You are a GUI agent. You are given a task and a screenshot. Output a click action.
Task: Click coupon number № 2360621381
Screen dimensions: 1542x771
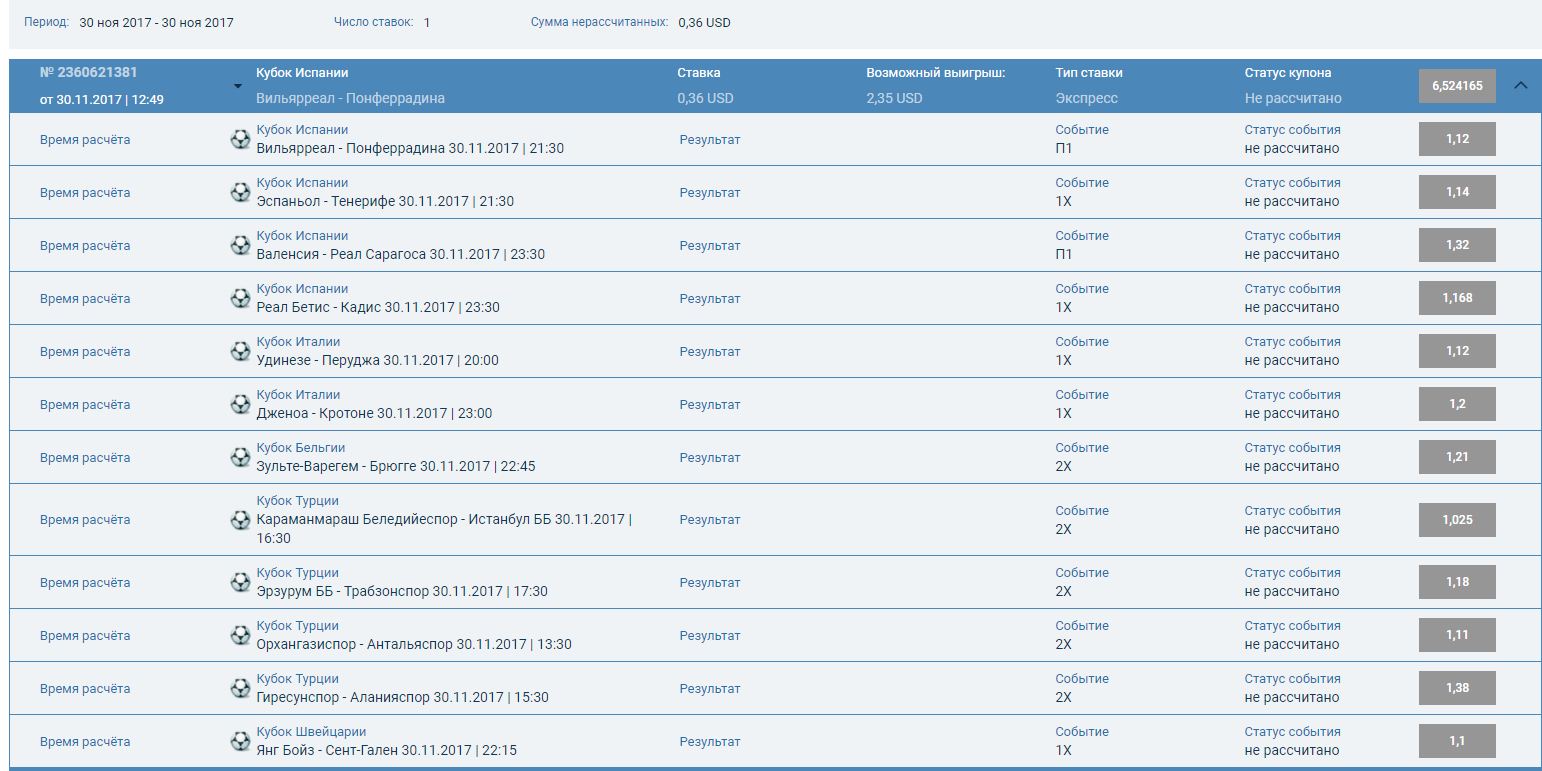(88, 73)
